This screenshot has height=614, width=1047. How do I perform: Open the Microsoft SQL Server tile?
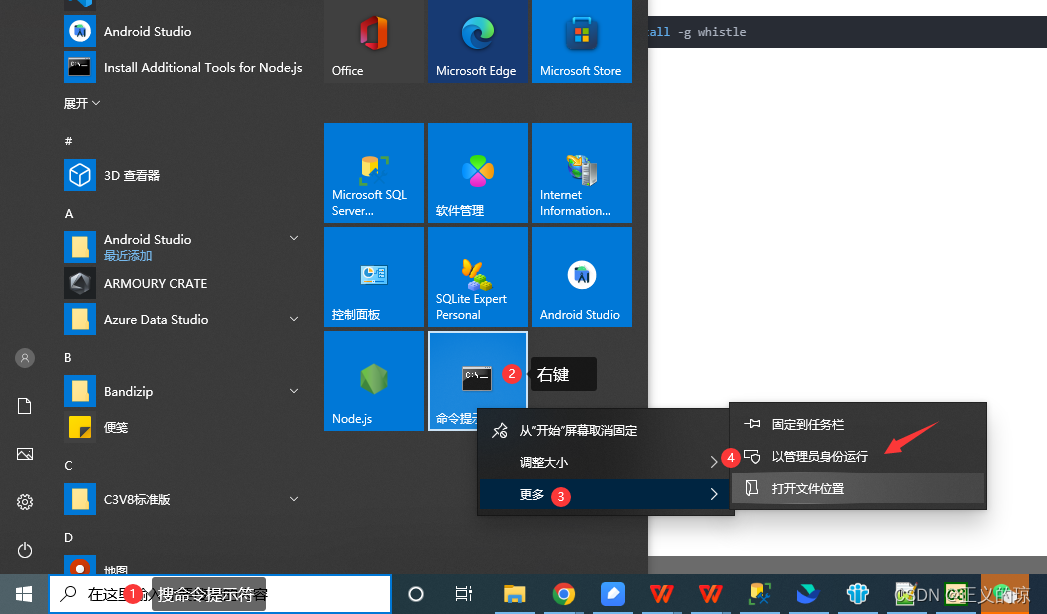click(374, 173)
